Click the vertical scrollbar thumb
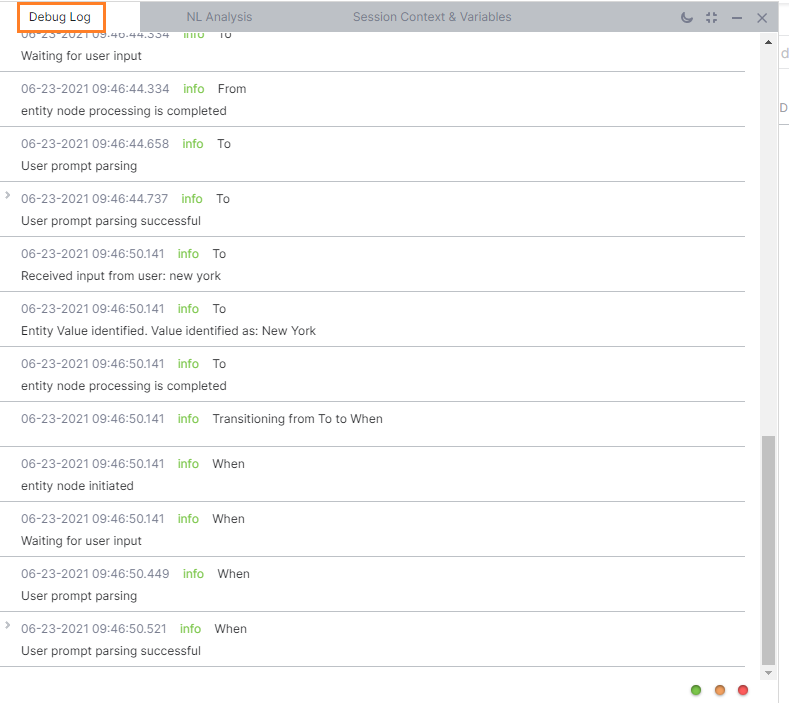The height and width of the screenshot is (703, 789). click(x=768, y=550)
